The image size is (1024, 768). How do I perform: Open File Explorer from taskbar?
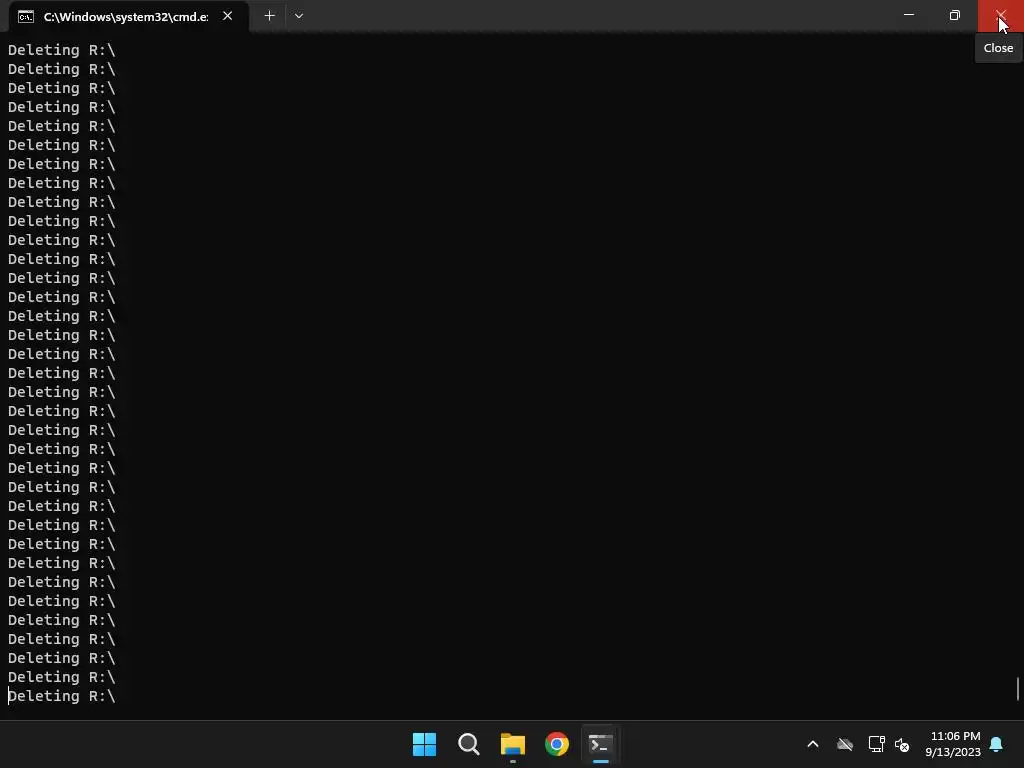tap(513, 744)
